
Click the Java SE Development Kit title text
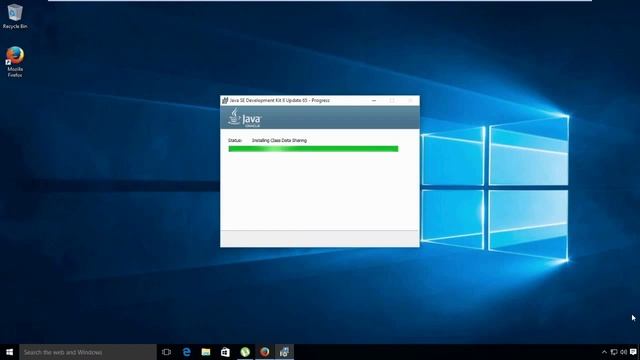click(280, 100)
